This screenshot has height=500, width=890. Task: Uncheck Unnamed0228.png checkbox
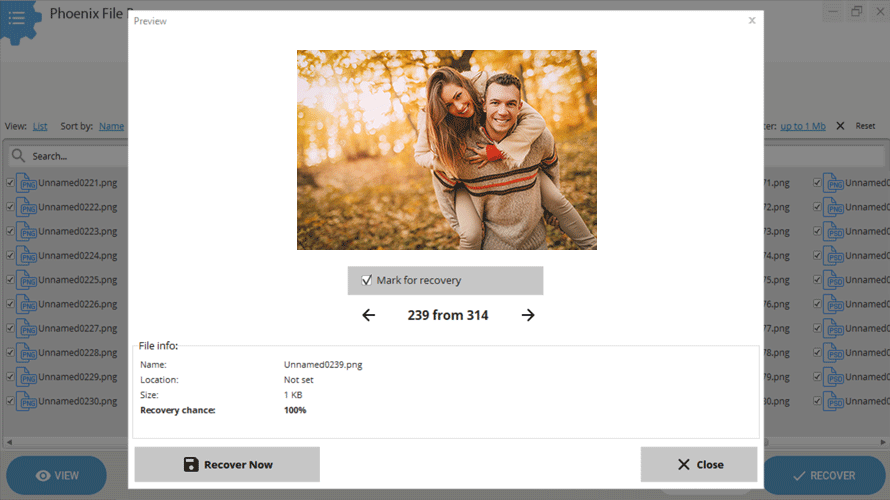tap(10, 352)
